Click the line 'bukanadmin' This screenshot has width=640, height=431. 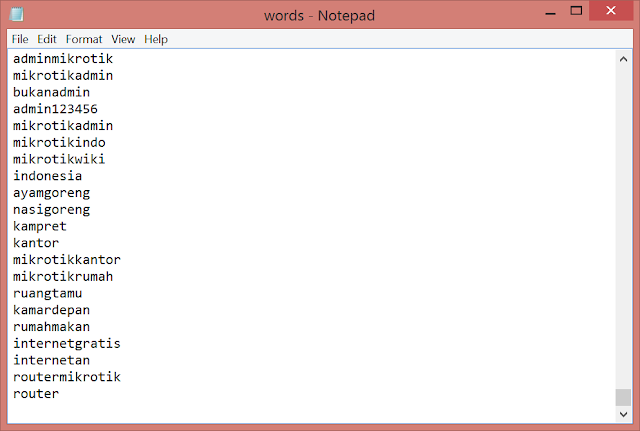click(51, 92)
